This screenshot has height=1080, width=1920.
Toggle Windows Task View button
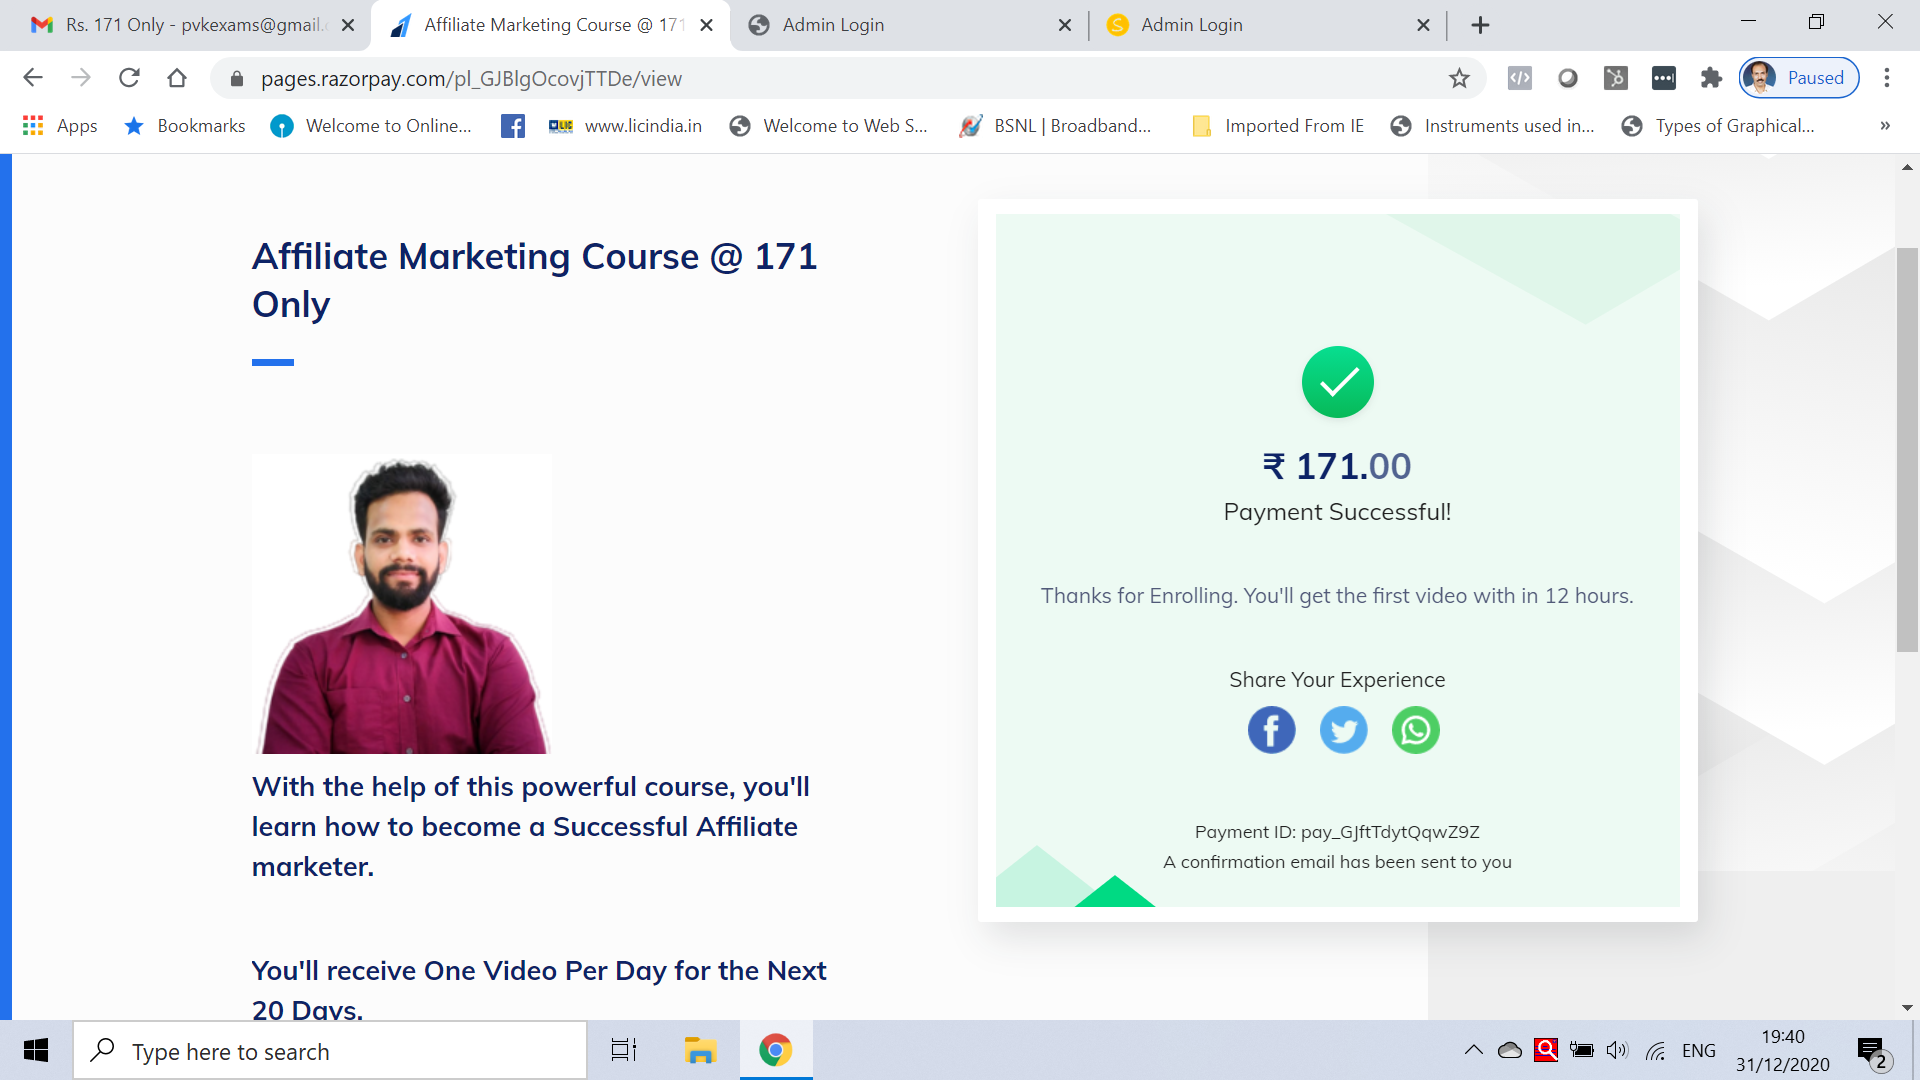pyautogui.click(x=624, y=1050)
